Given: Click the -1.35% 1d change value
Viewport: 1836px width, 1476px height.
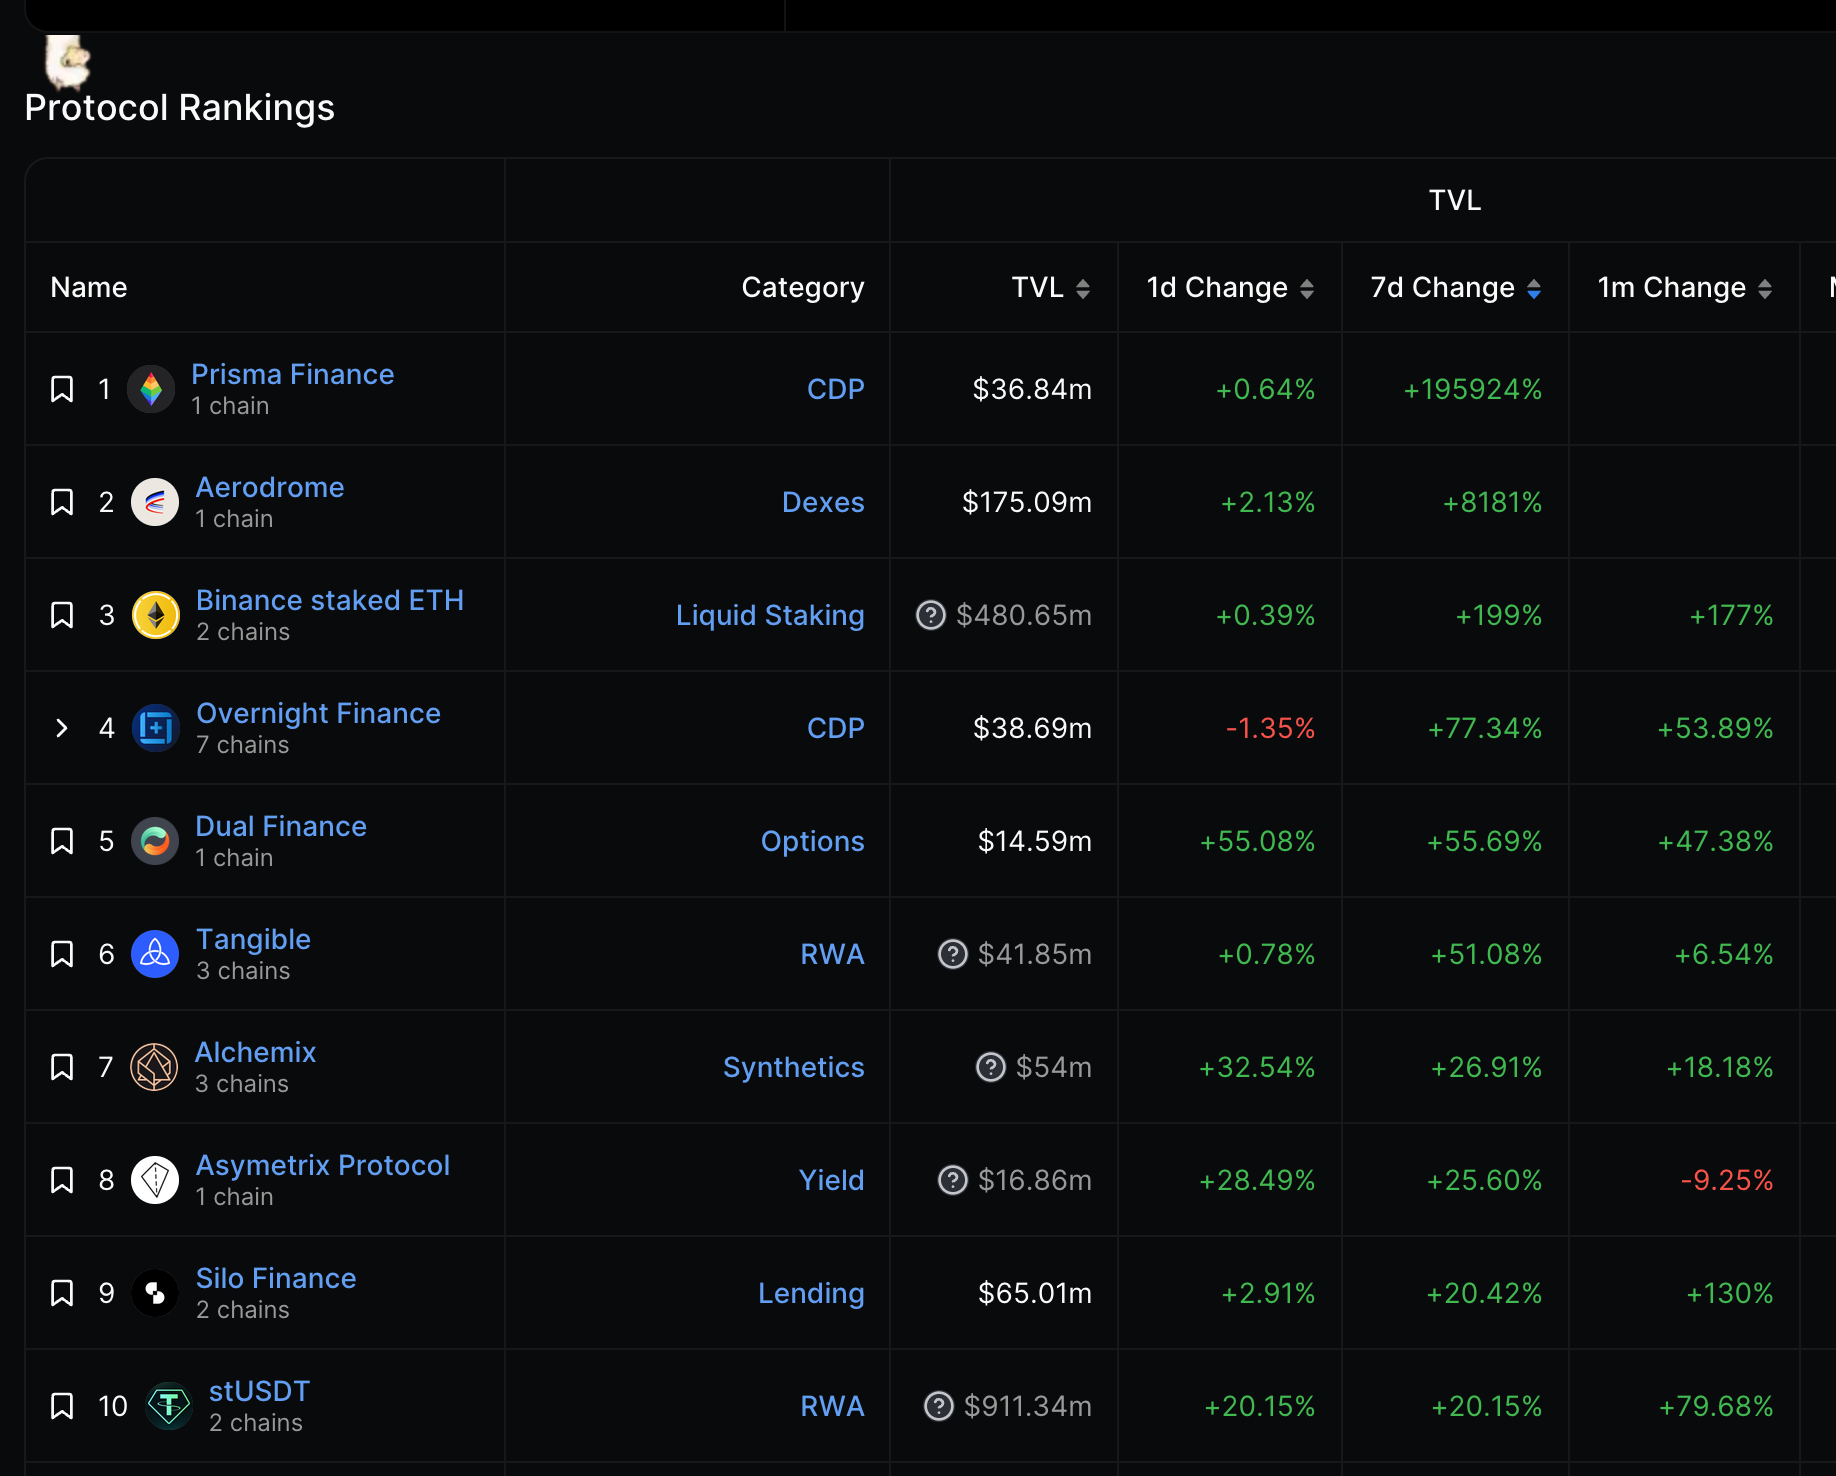Looking at the screenshot, I should (x=1270, y=728).
